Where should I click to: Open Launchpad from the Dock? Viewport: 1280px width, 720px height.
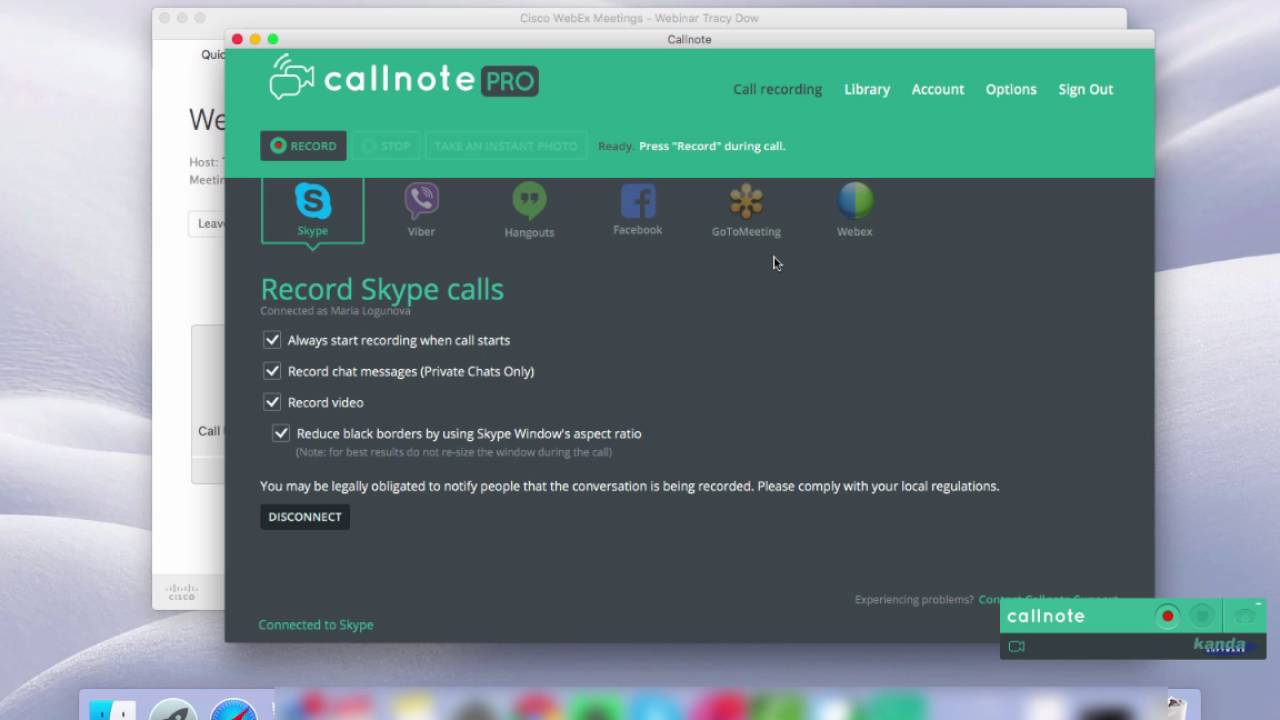pyautogui.click(x=172, y=709)
